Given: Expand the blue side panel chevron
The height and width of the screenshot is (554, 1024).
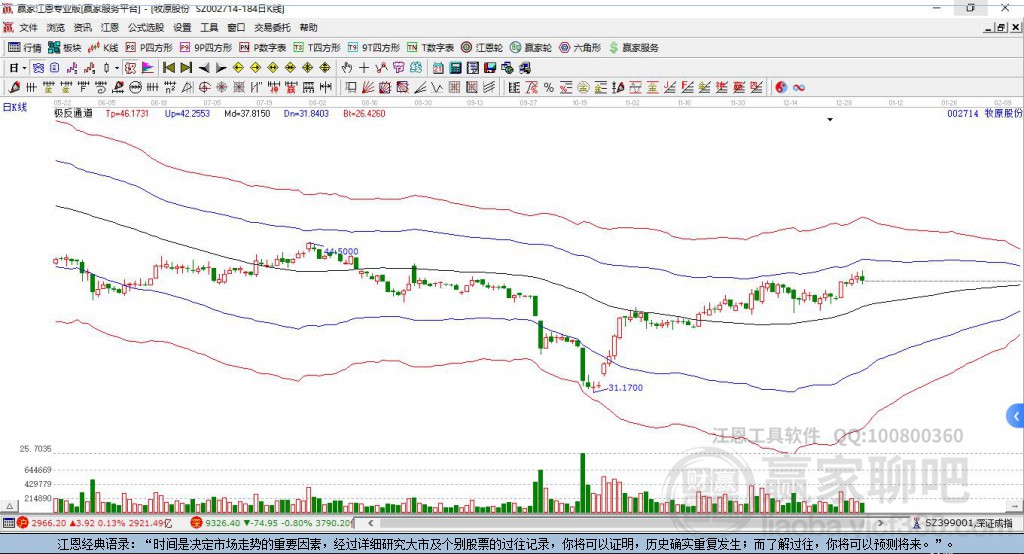Looking at the screenshot, I should tap(1016, 416).
